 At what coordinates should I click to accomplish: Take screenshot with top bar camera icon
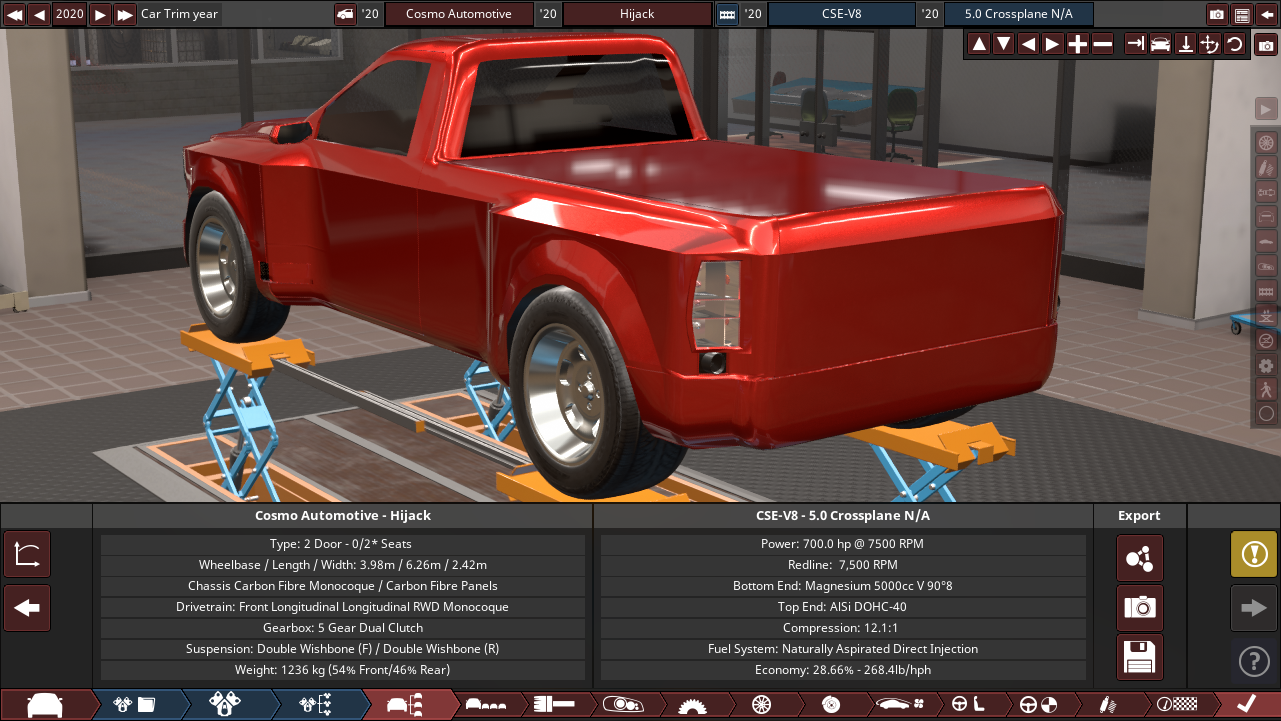pyautogui.click(x=1217, y=14)
